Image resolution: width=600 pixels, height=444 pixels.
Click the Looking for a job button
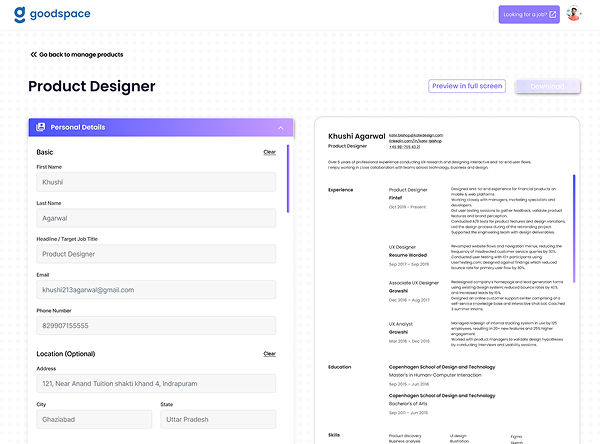point(529,15)
